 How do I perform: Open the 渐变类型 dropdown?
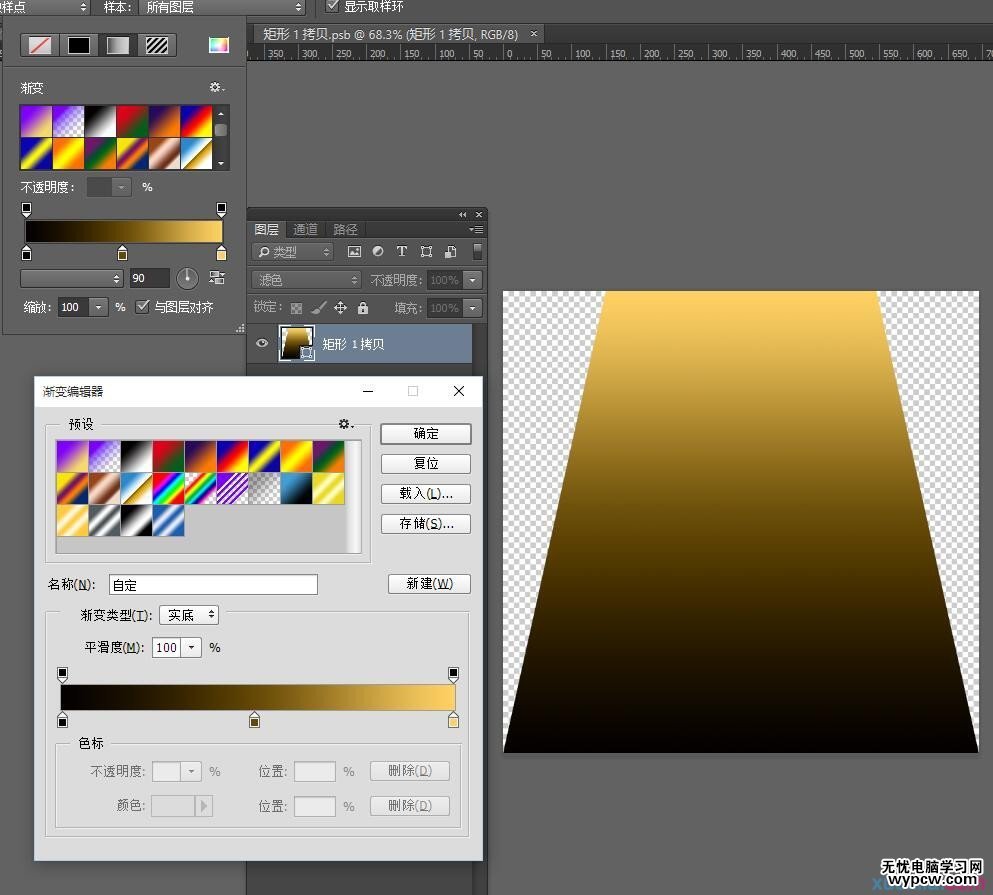[x=189, y=615]
